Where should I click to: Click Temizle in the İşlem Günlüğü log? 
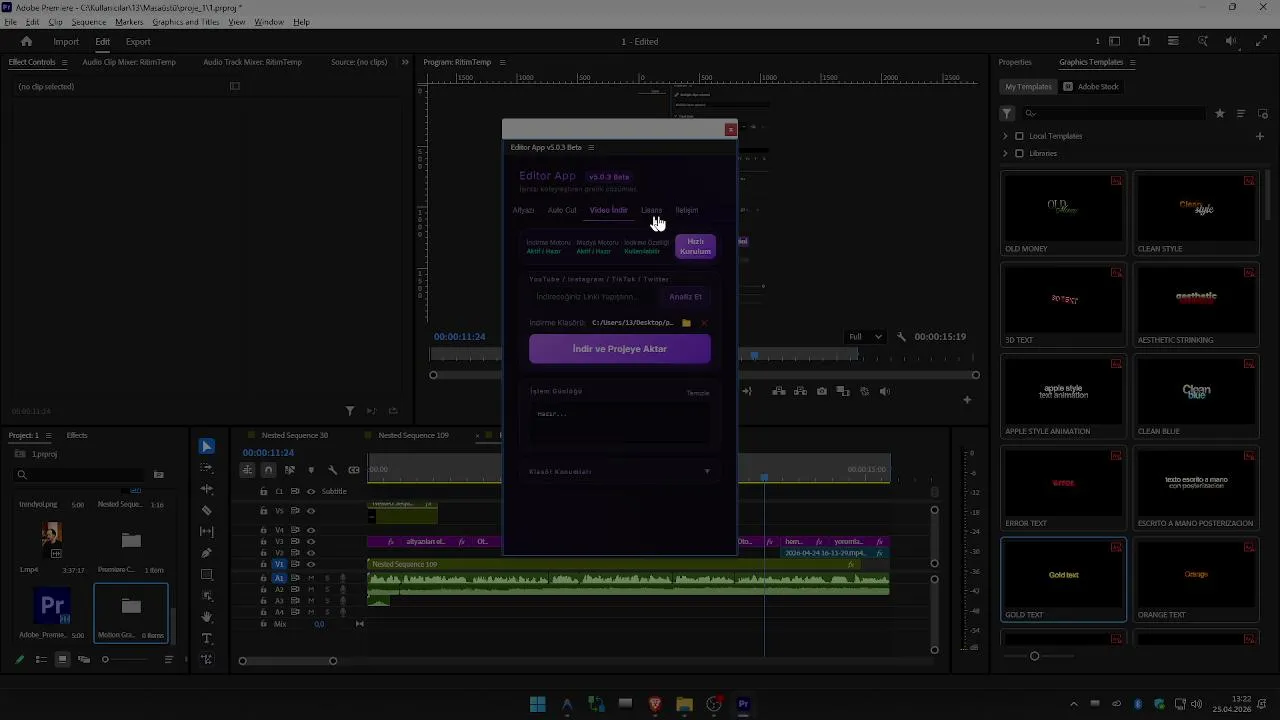(x=698, y=393)
